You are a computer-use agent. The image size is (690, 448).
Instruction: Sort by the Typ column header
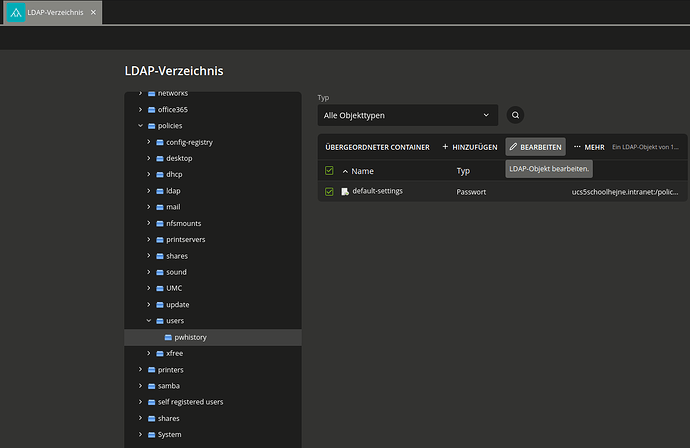click(463, 171)
